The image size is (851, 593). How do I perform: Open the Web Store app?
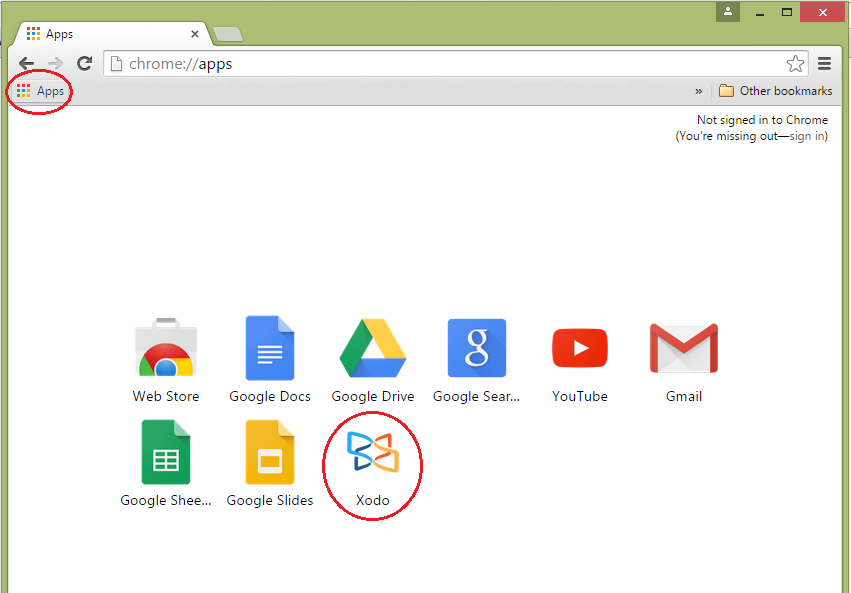pos(166,360)
